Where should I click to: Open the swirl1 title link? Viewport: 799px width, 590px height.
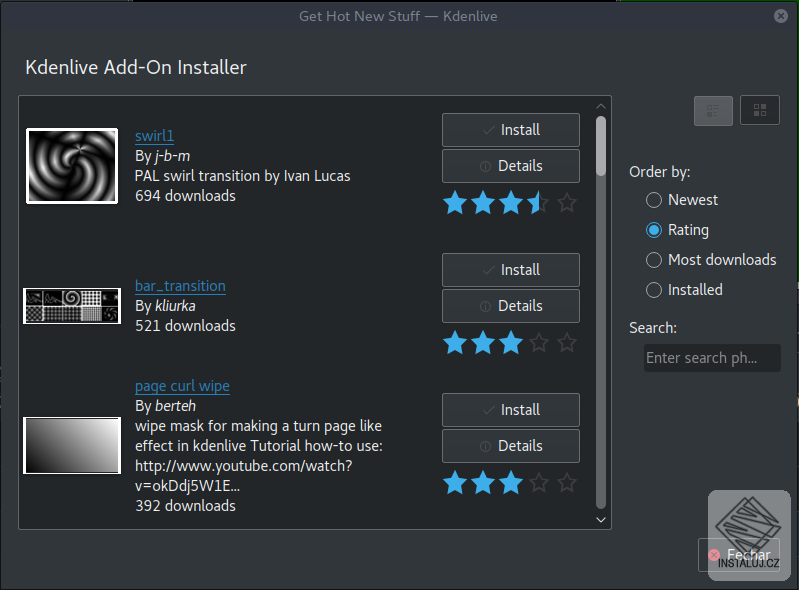click(x=154, y=136)
